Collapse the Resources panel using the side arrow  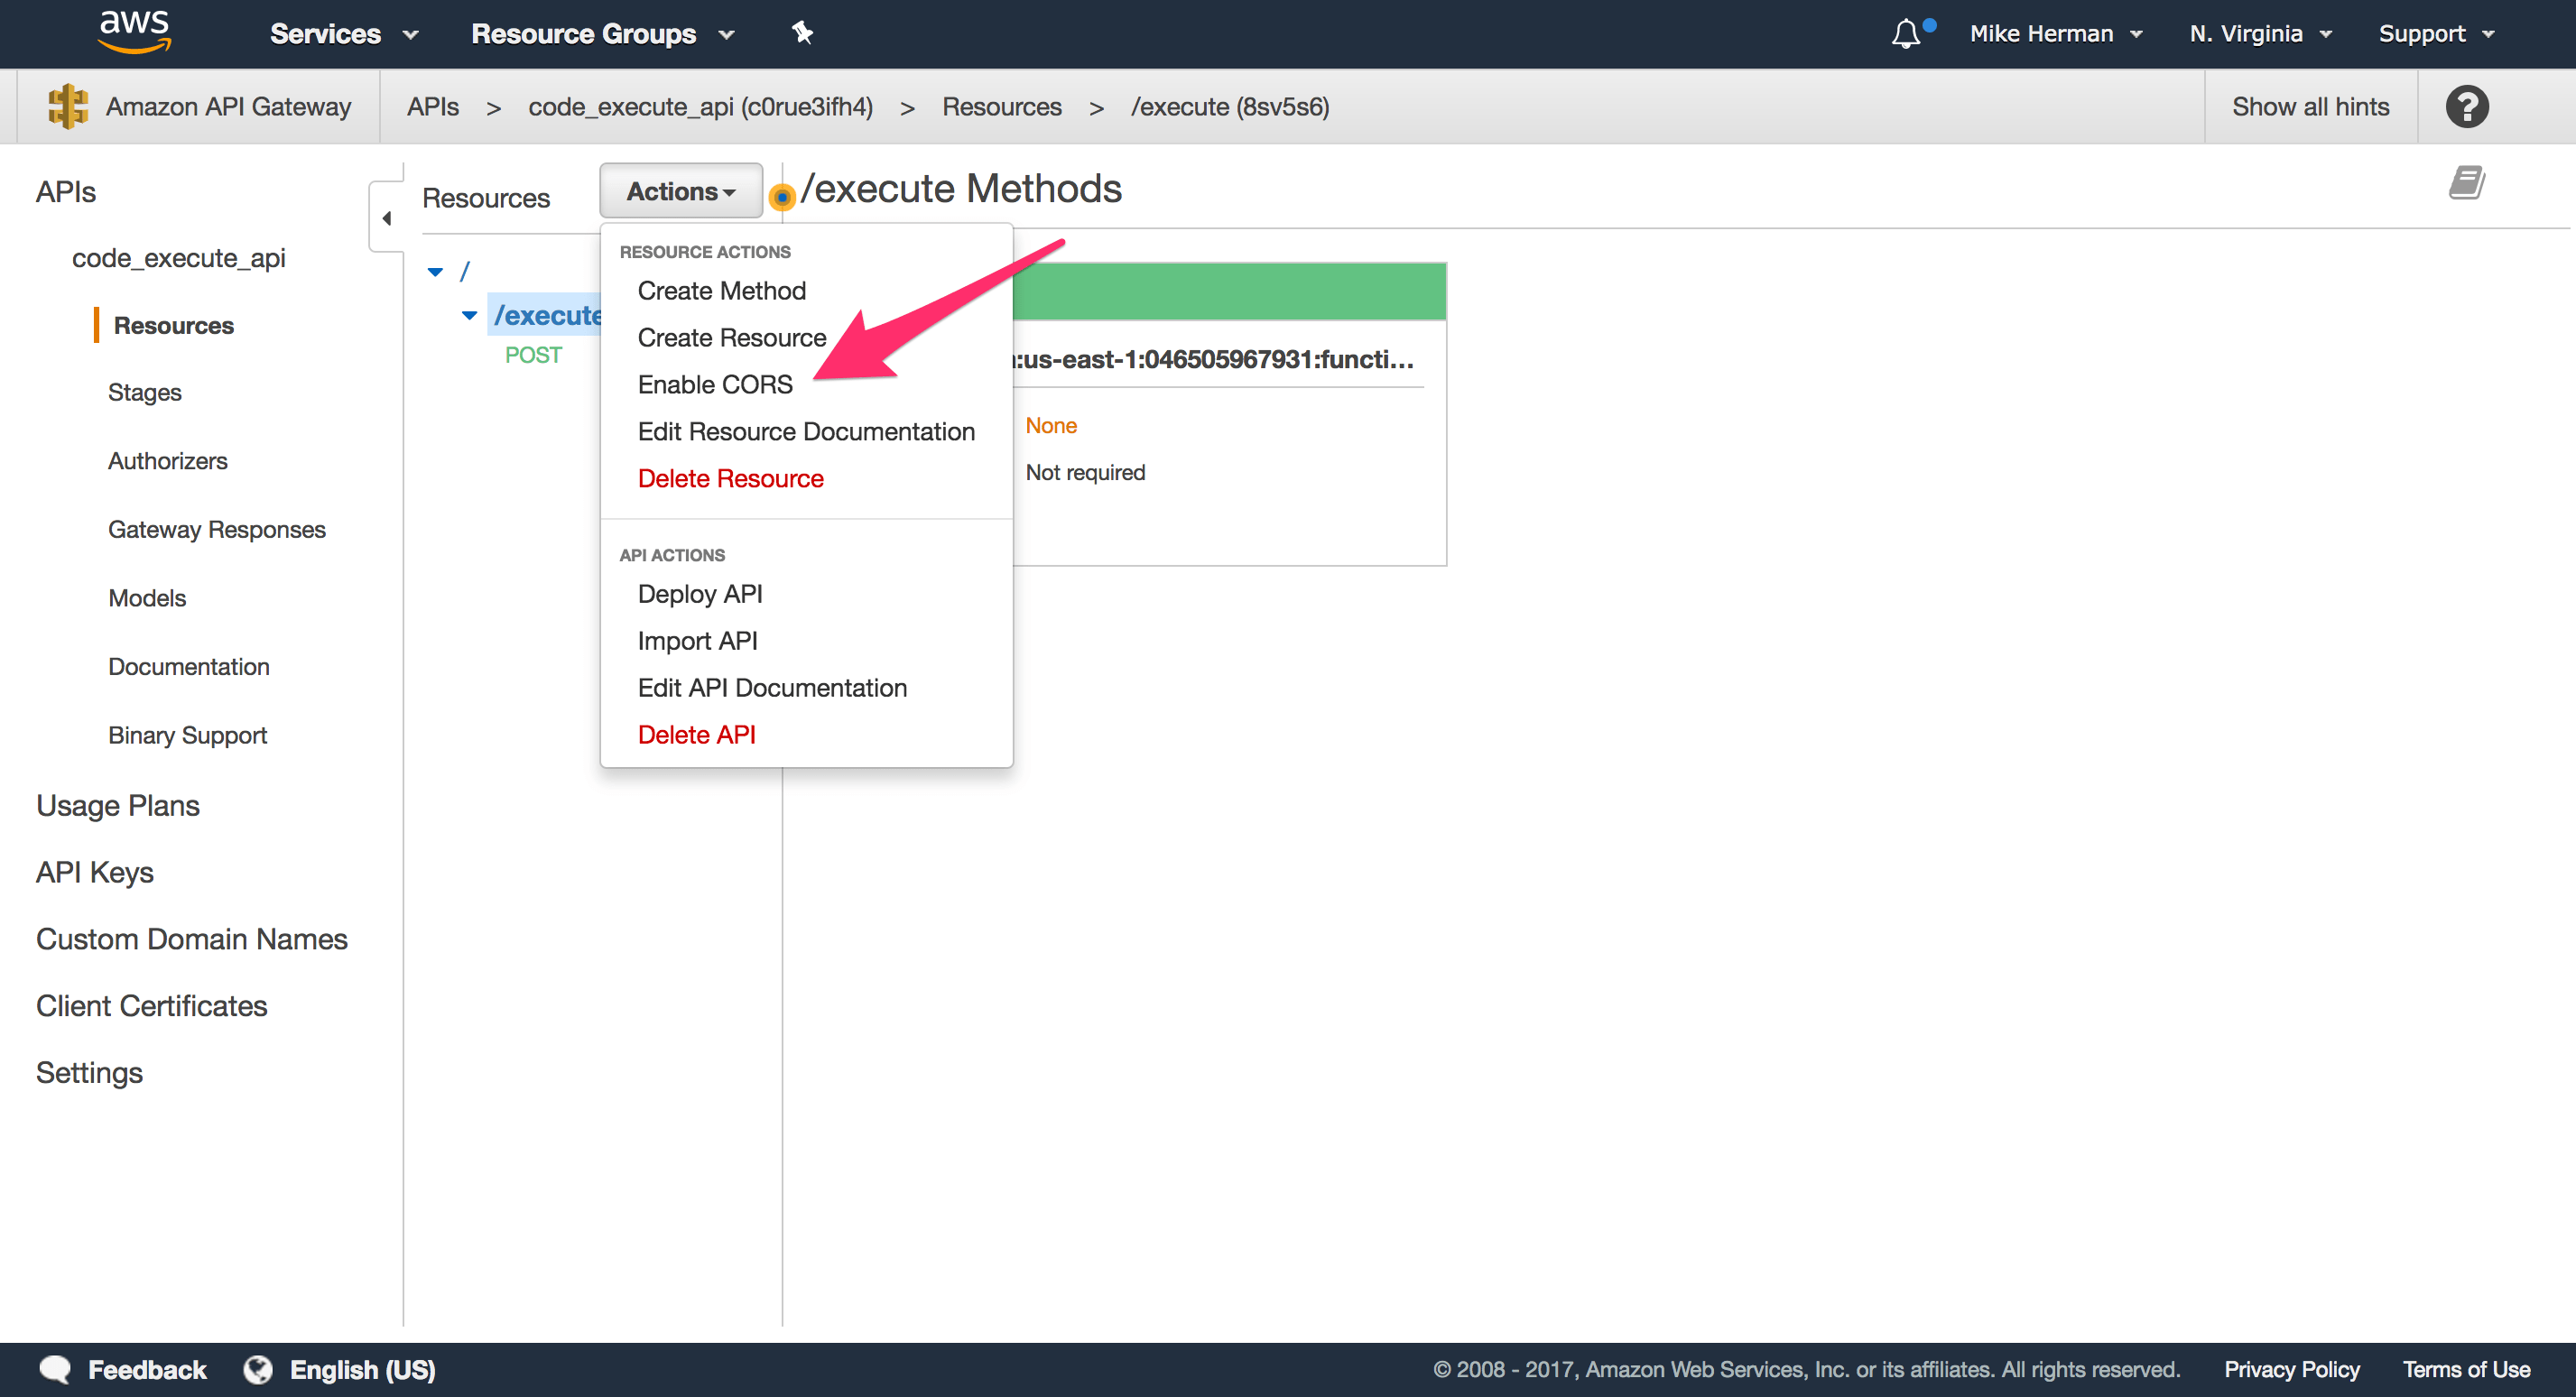[387, 217]
